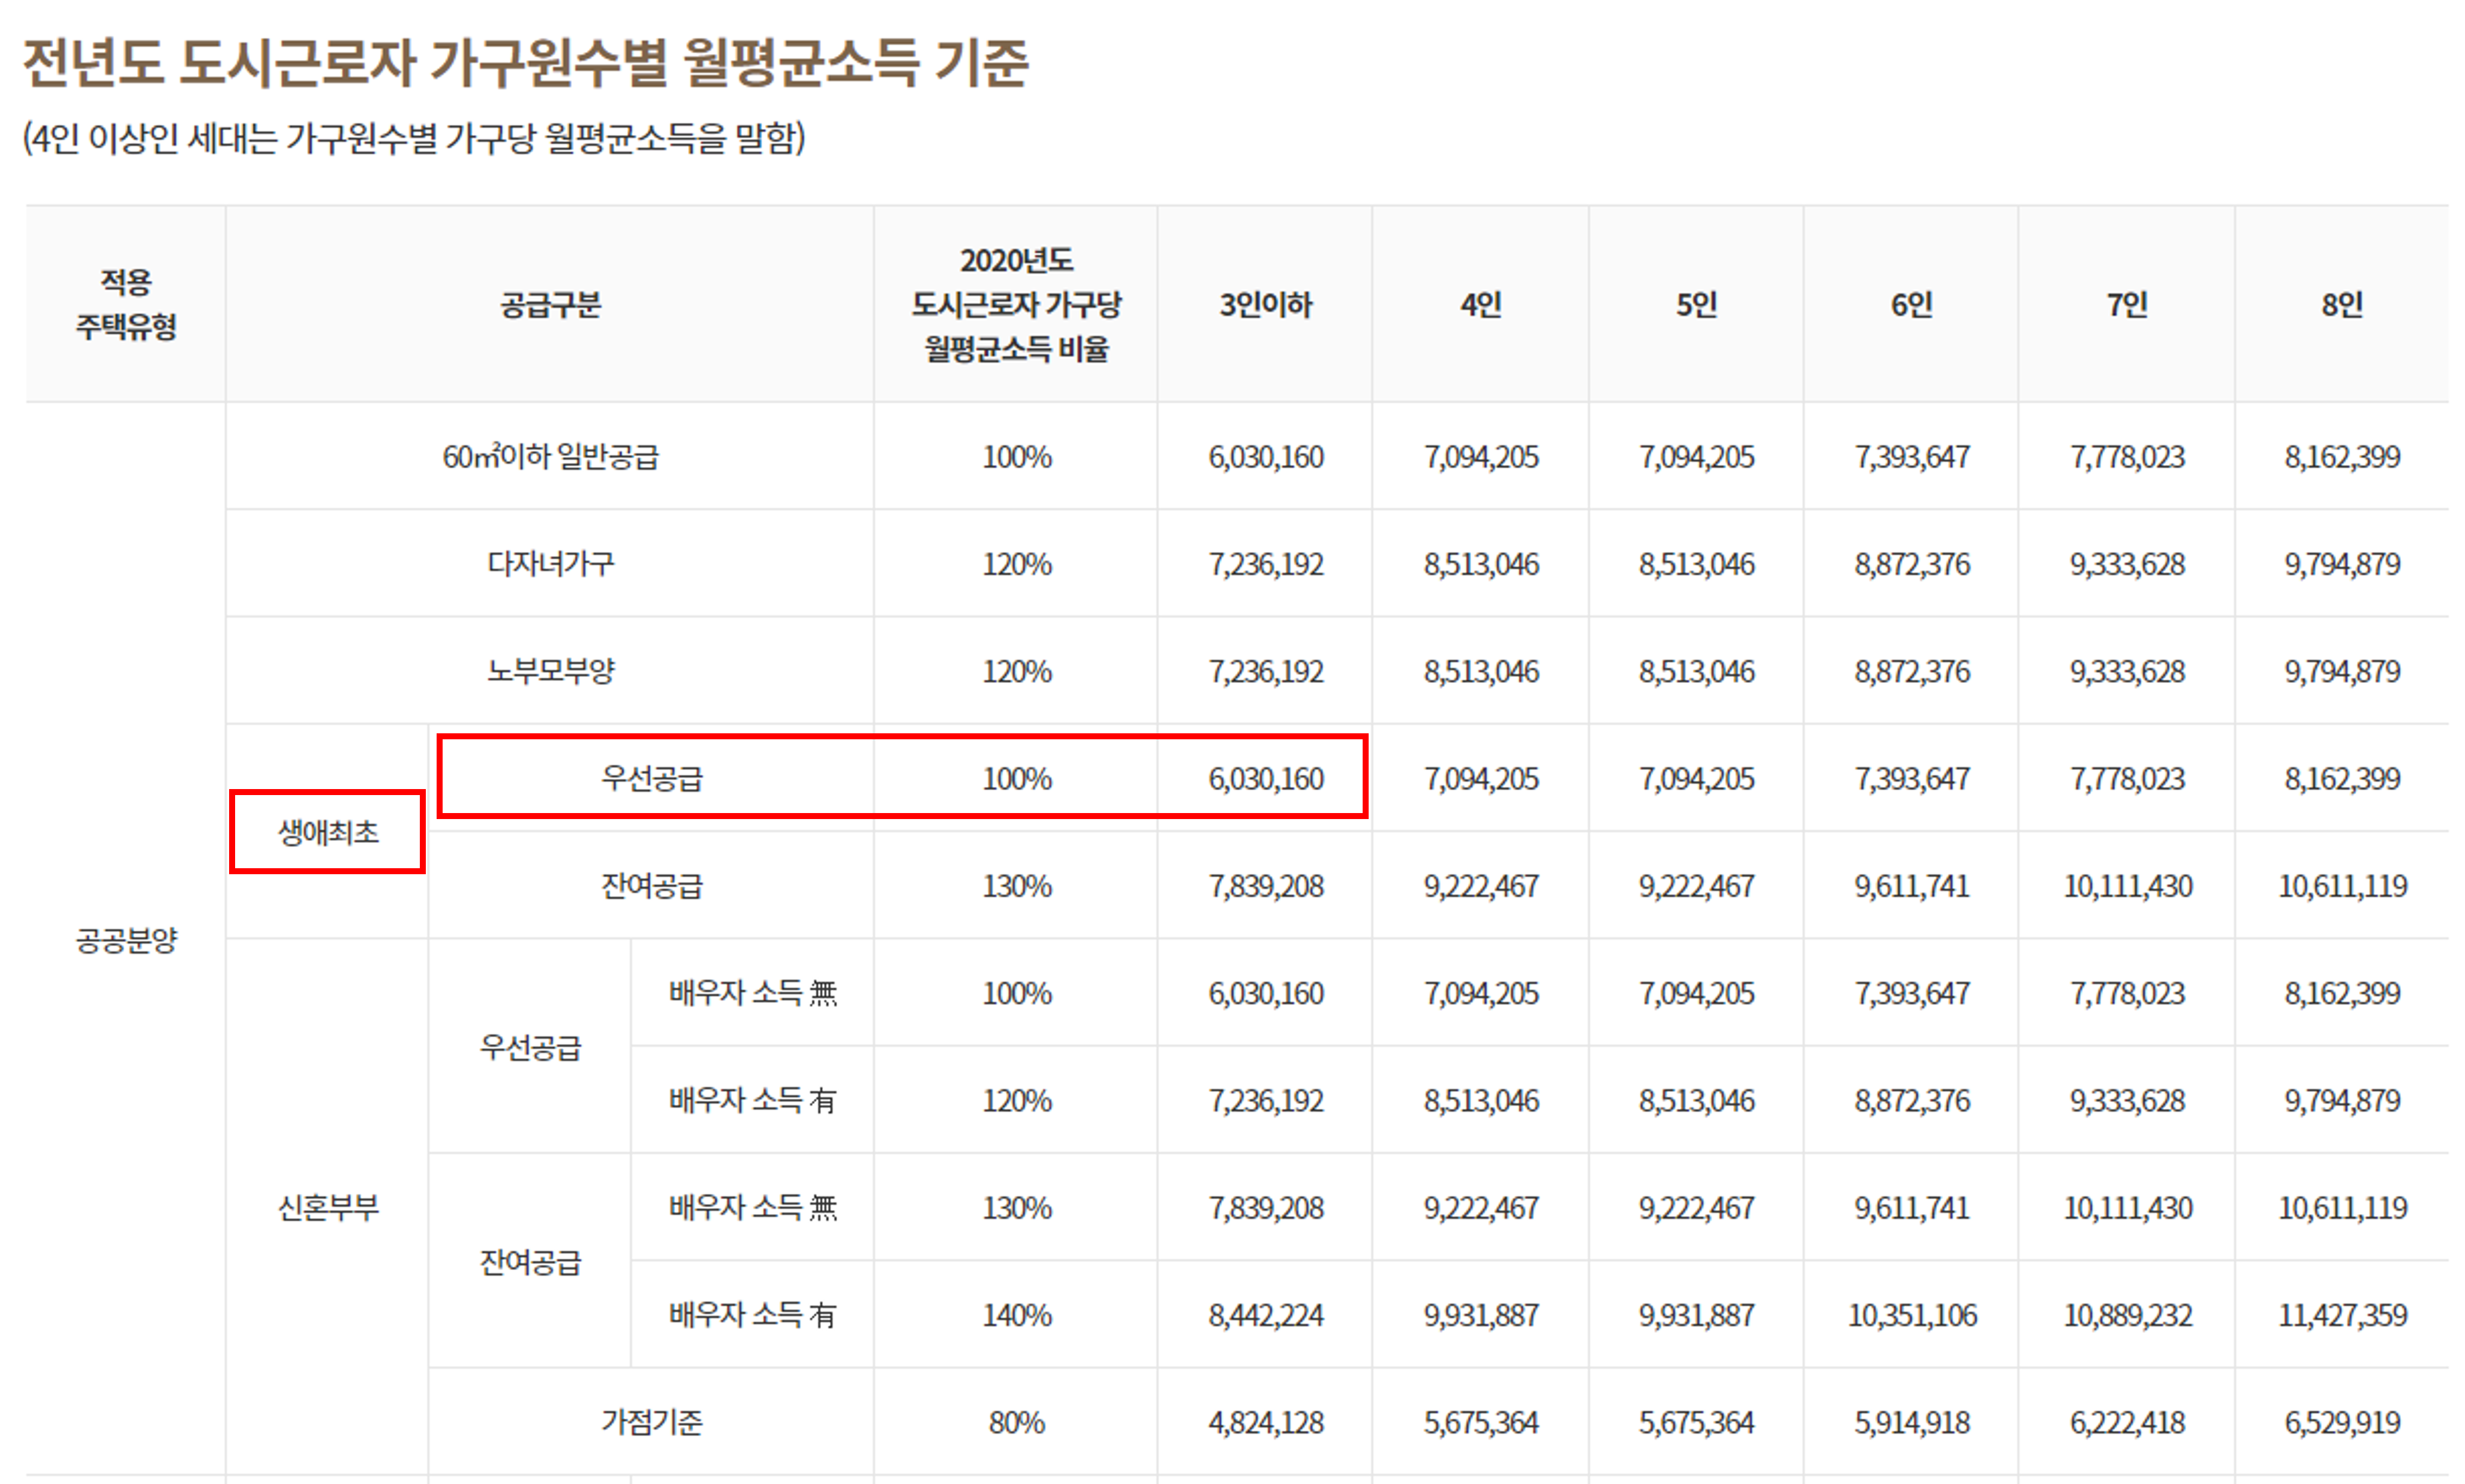Click 130% in the 생애최초 잔여공급 row
Screen dimensions: 2465x1484
click(1016, 886)
